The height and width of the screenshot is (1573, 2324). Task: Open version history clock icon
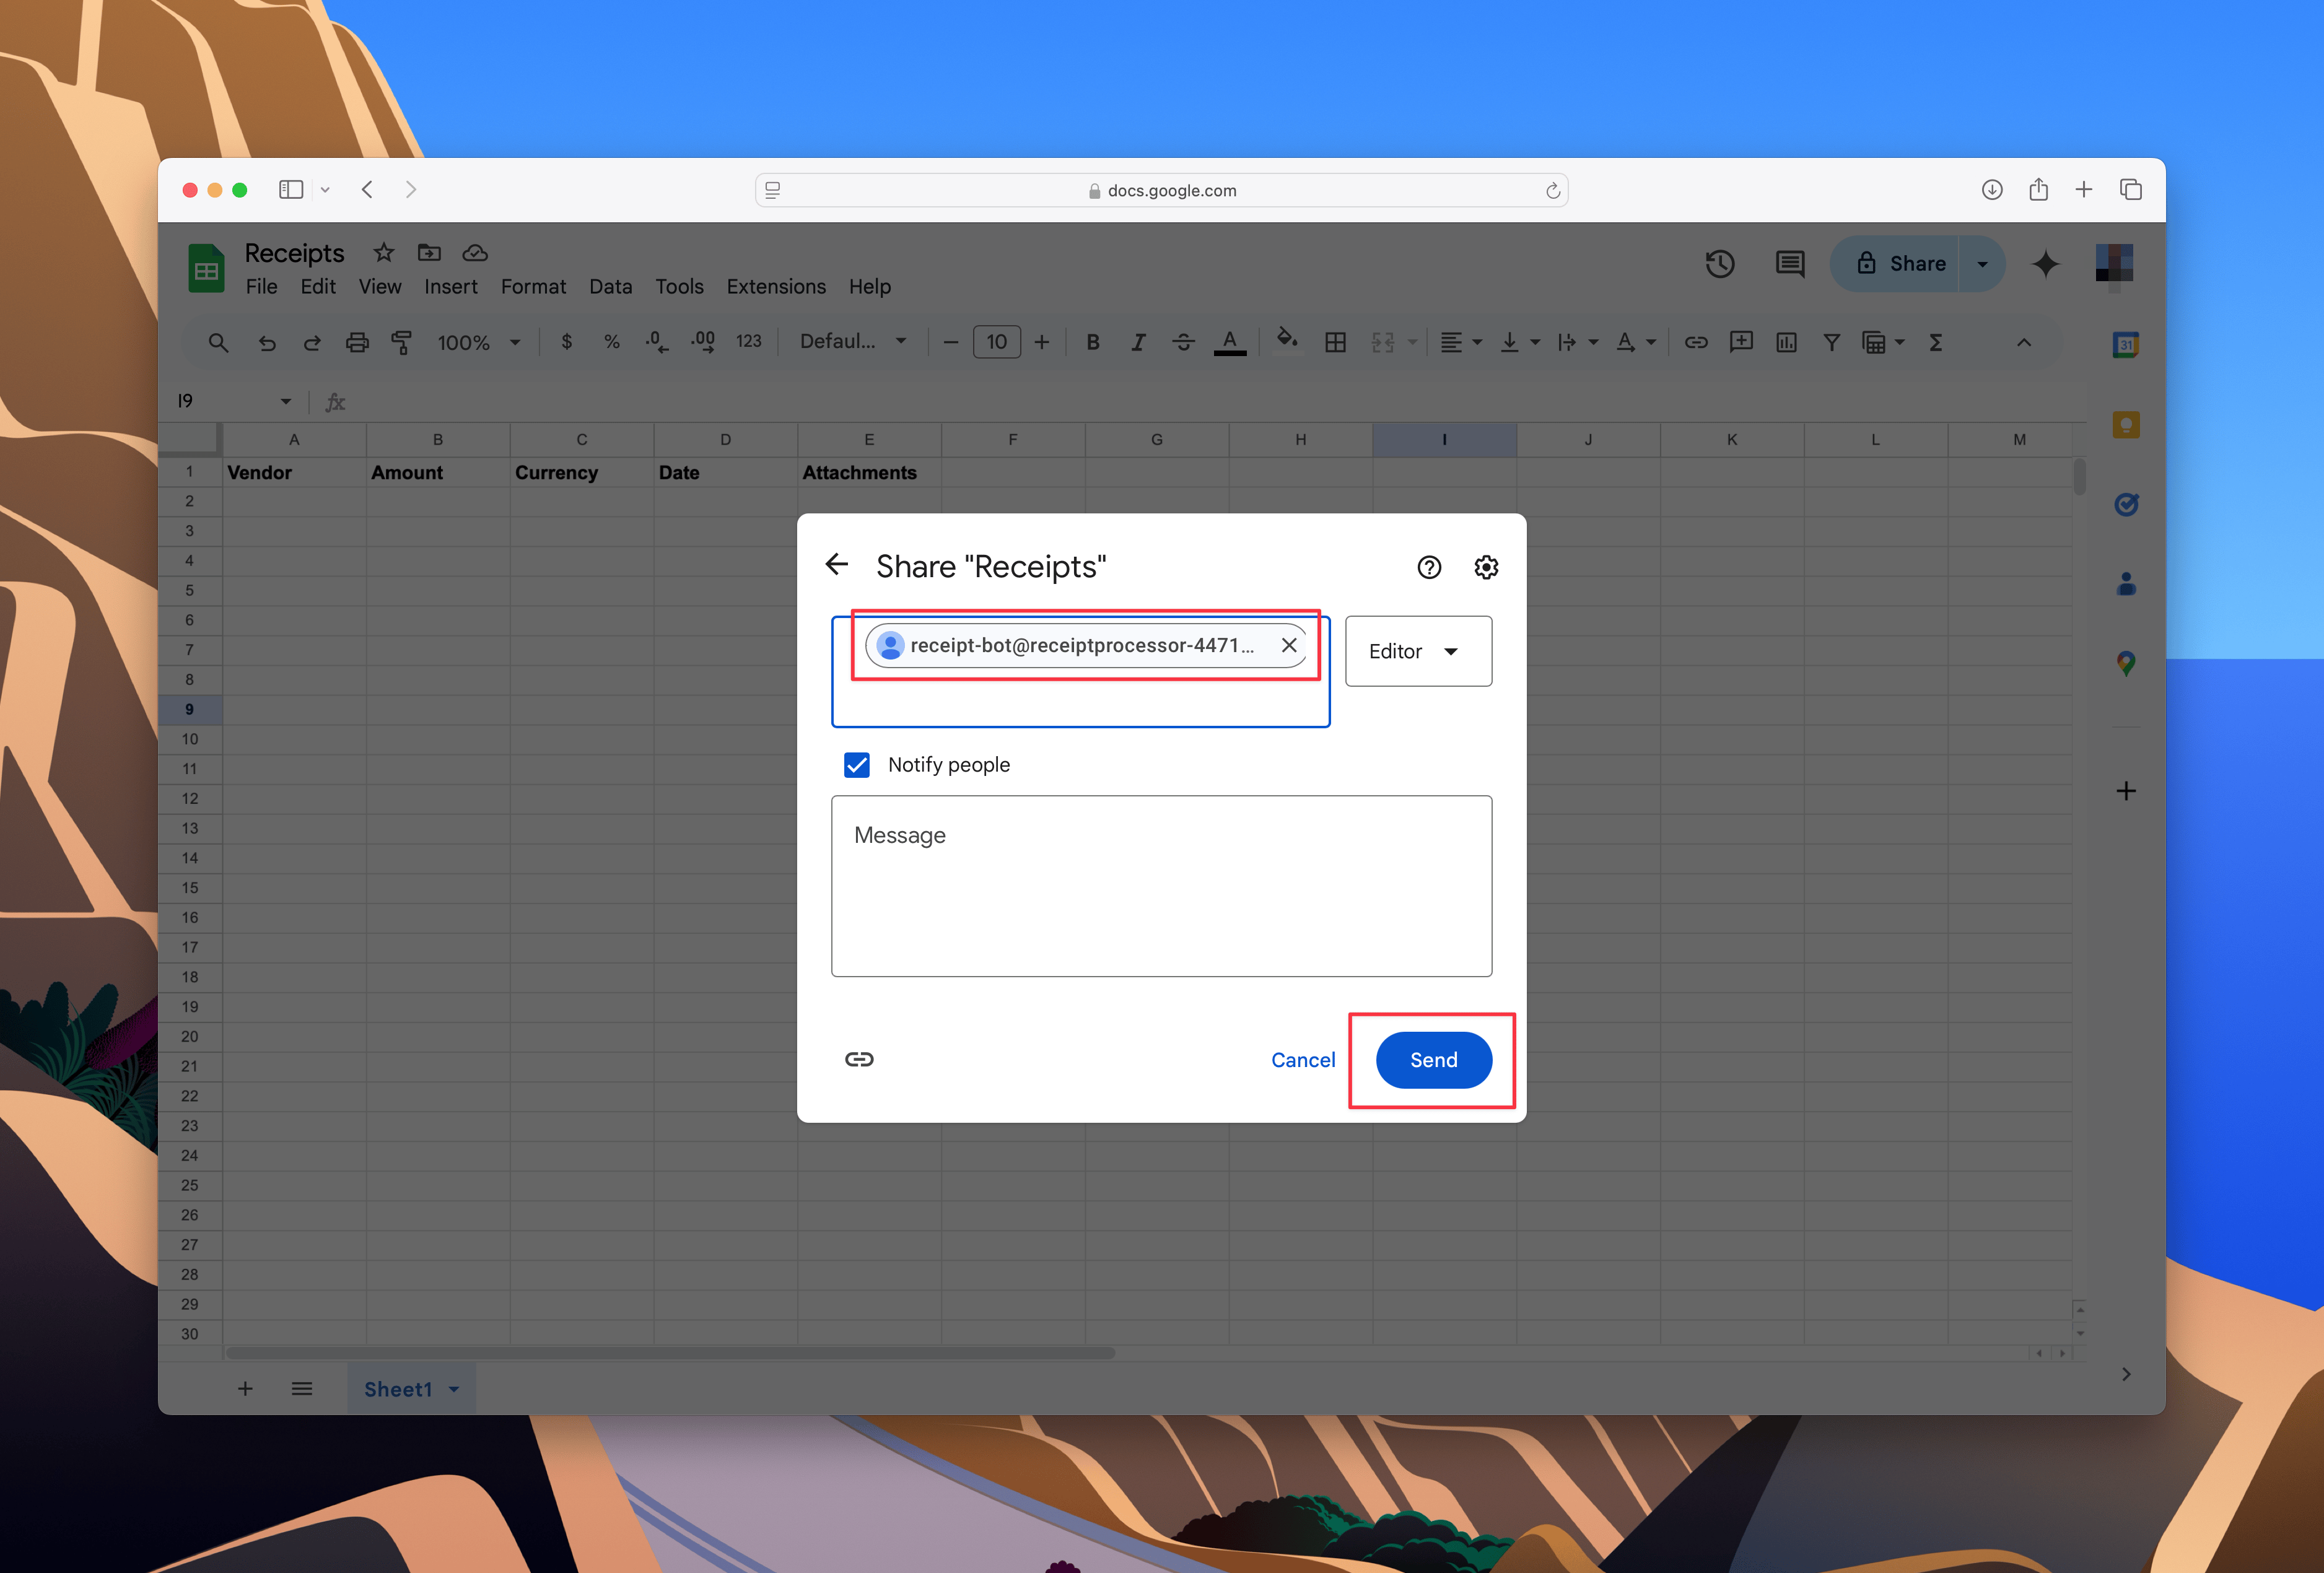pos(1720,264)
